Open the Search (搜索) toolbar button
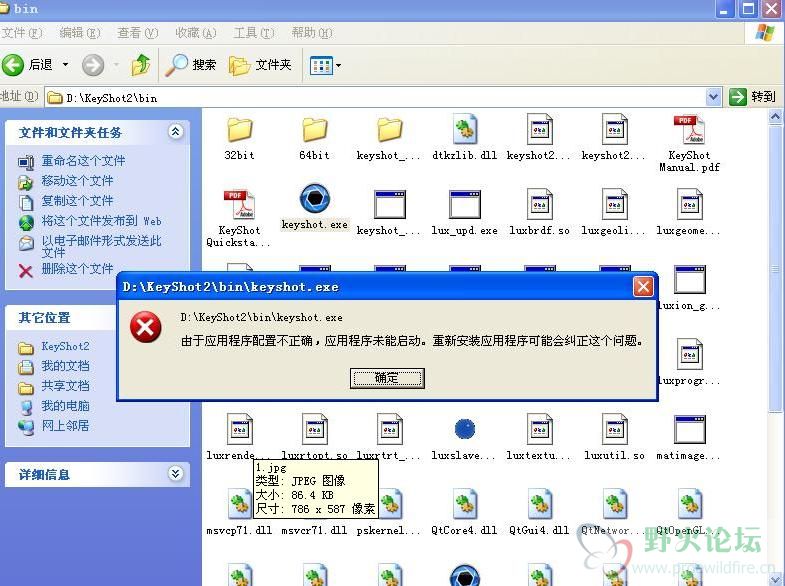Viewport: 785px width, 586px height. 191,65
